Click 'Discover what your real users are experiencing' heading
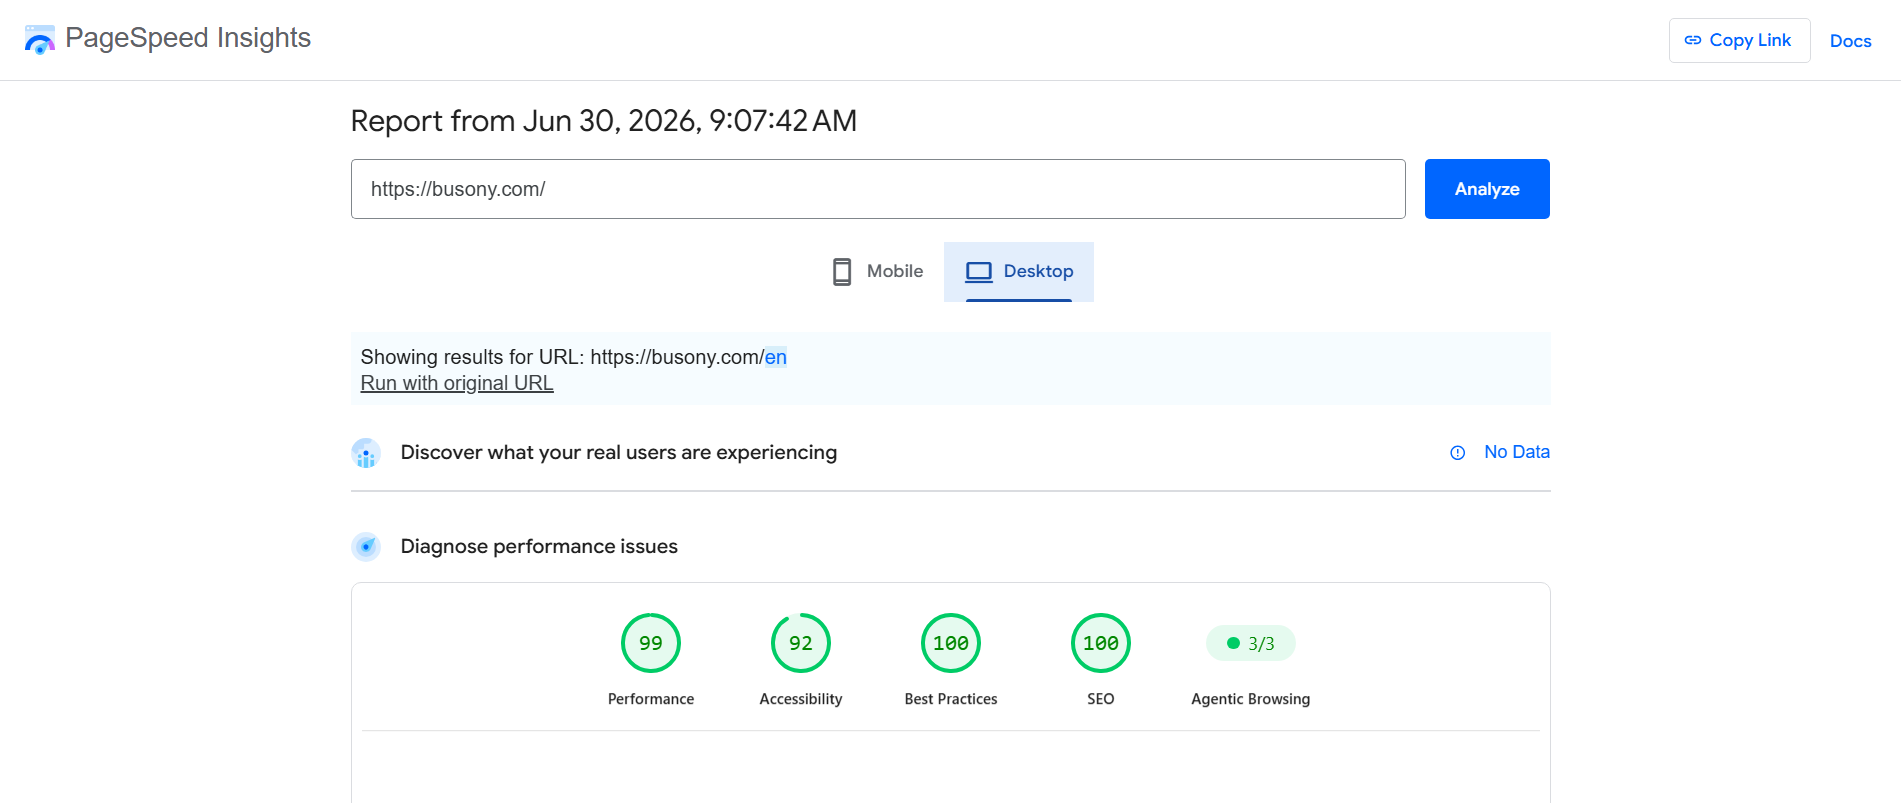This screenshot has height=803, width=1901. click(619, 452)
